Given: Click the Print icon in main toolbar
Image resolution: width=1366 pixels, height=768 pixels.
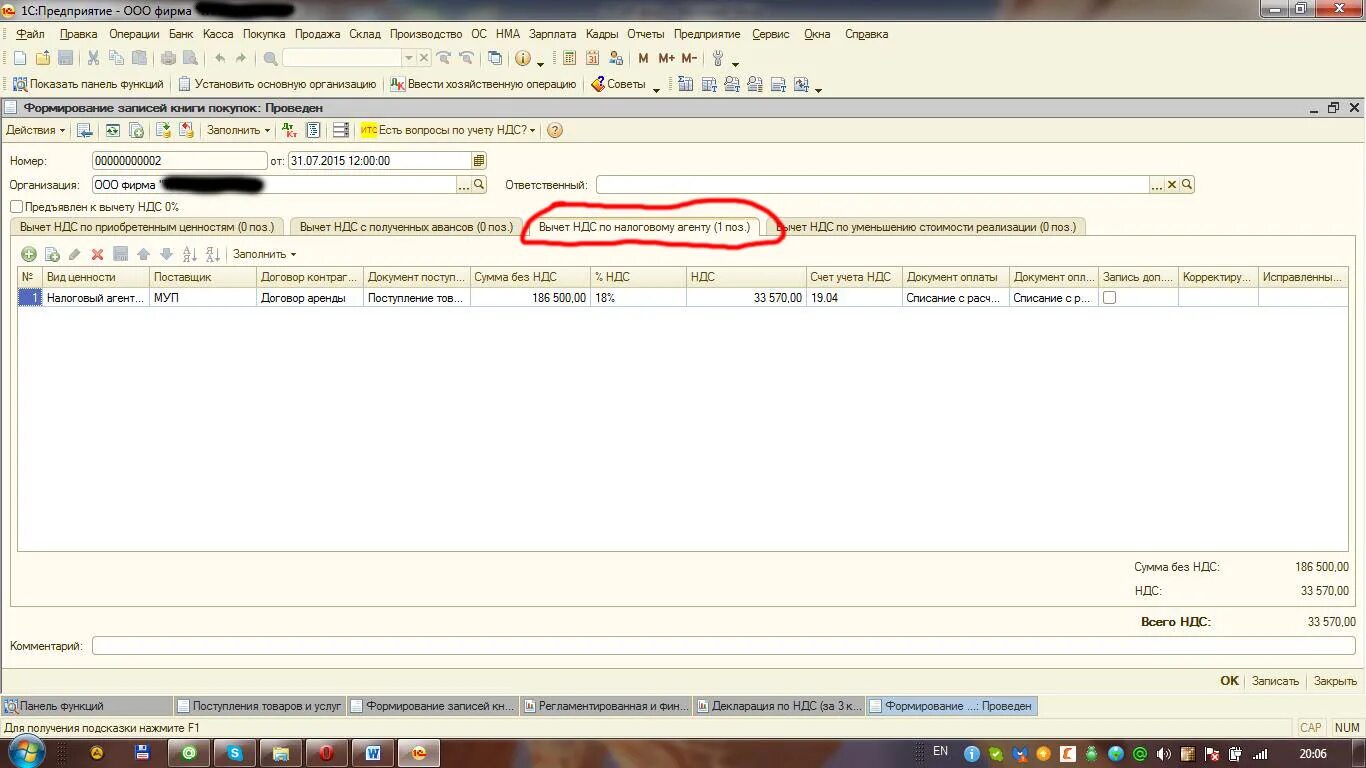Looking at the screenshot, I should pyautogui.click(x=170, y=59).
